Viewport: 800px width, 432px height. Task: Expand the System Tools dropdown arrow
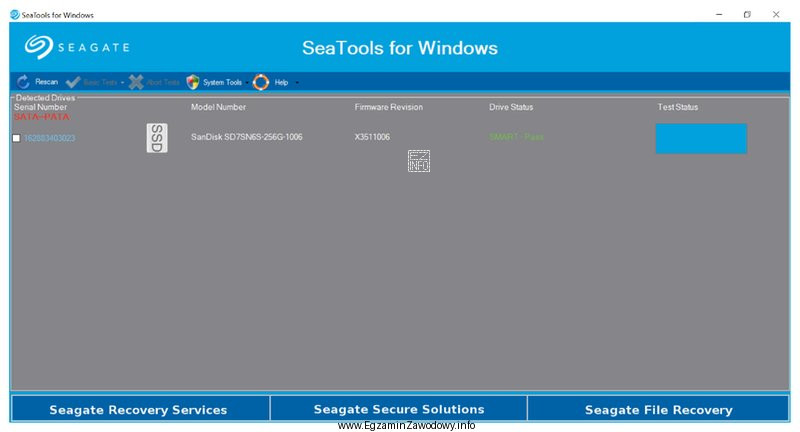pyautogui.click(x=247, y=83)
